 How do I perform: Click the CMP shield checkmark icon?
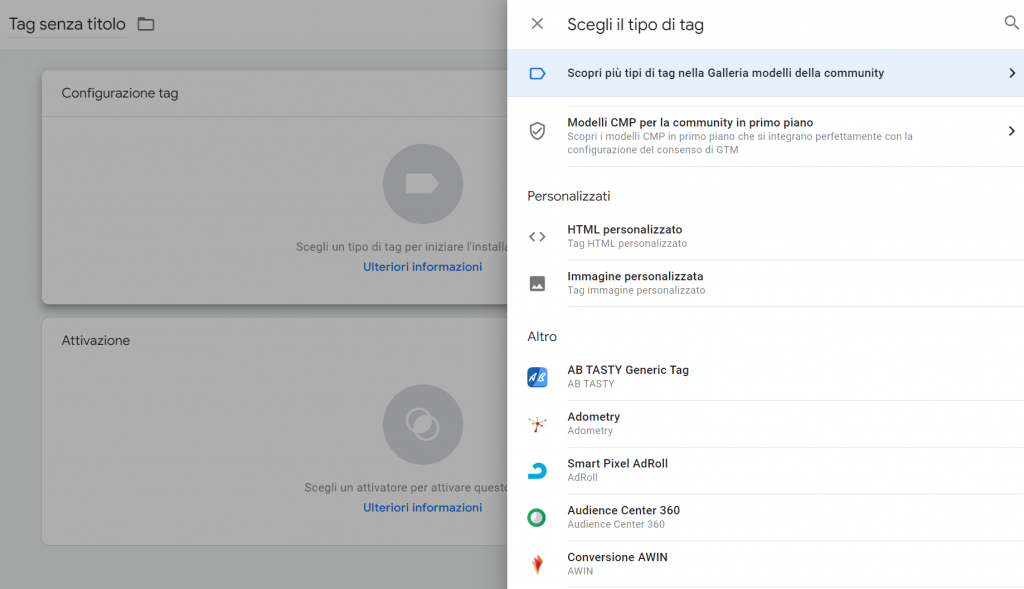(537, 131)
